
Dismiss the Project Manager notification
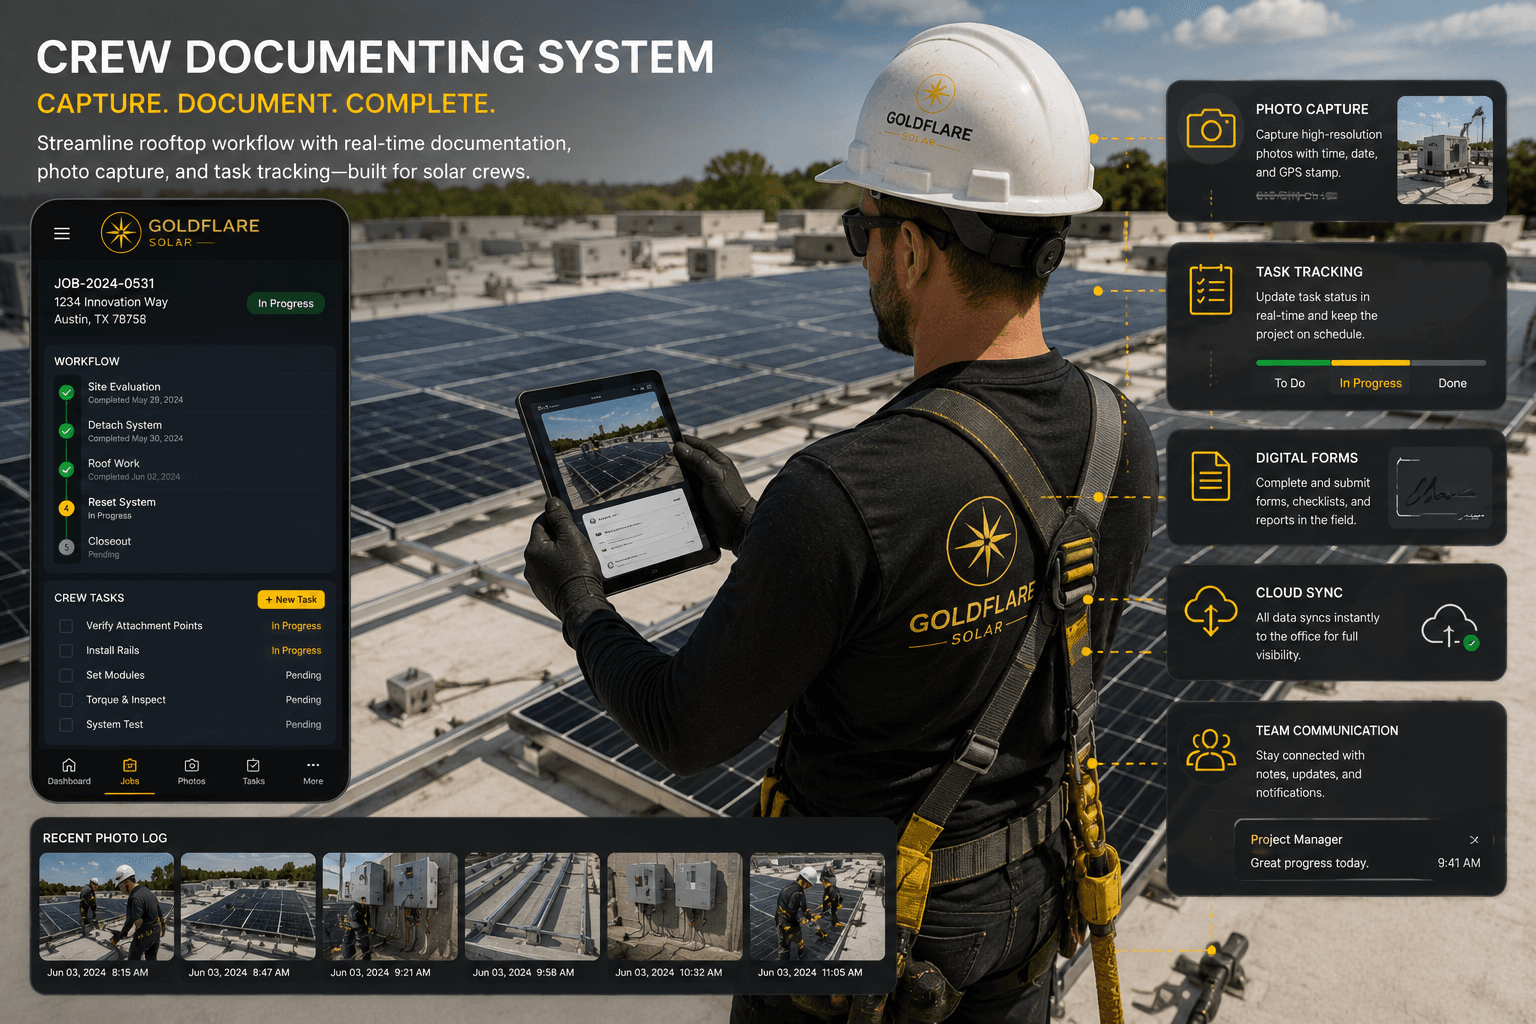pos(1474,840)
